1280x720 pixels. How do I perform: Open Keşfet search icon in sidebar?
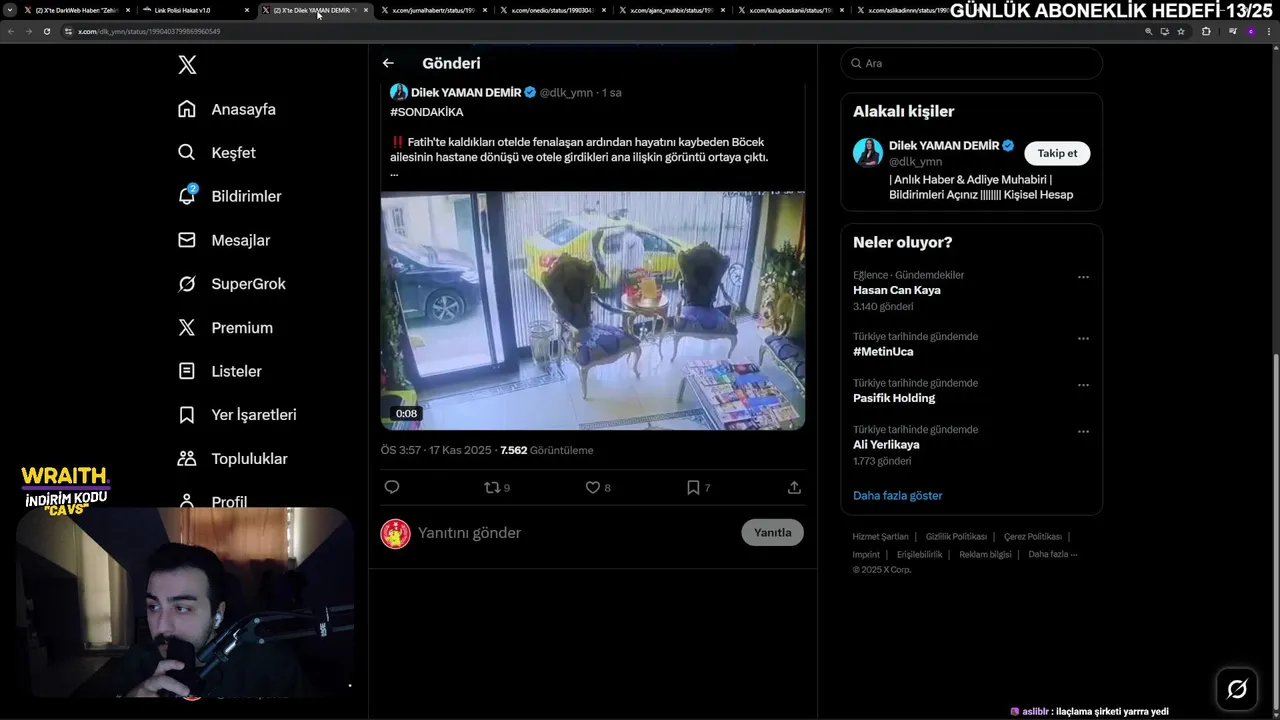pos(187,153)
